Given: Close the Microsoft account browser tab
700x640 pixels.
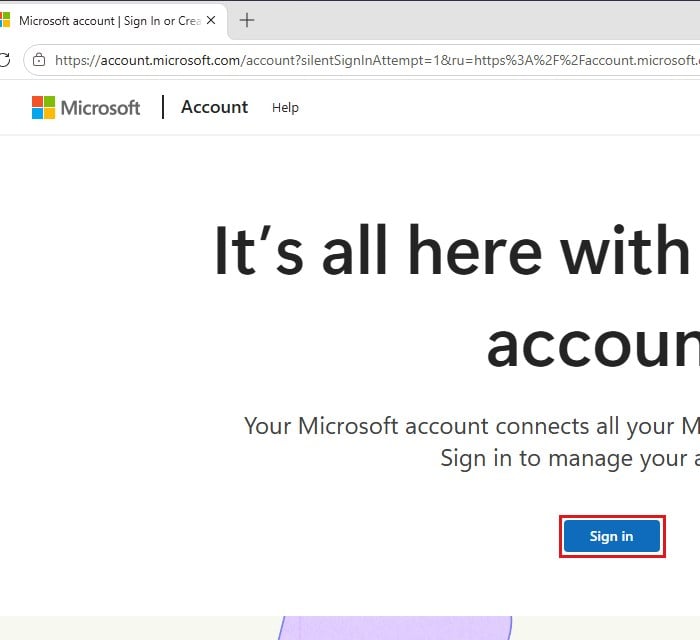Looking at the screenshot, I should click(211, 21).
